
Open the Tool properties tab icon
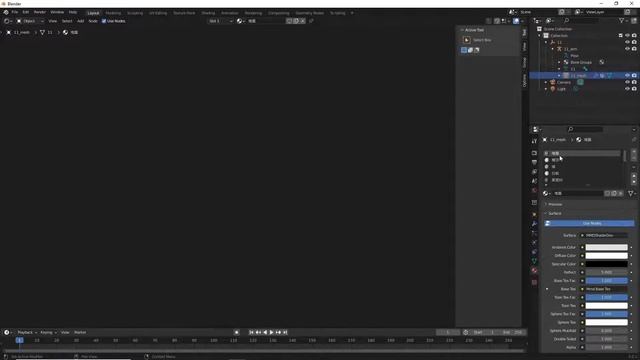[534, 141]
